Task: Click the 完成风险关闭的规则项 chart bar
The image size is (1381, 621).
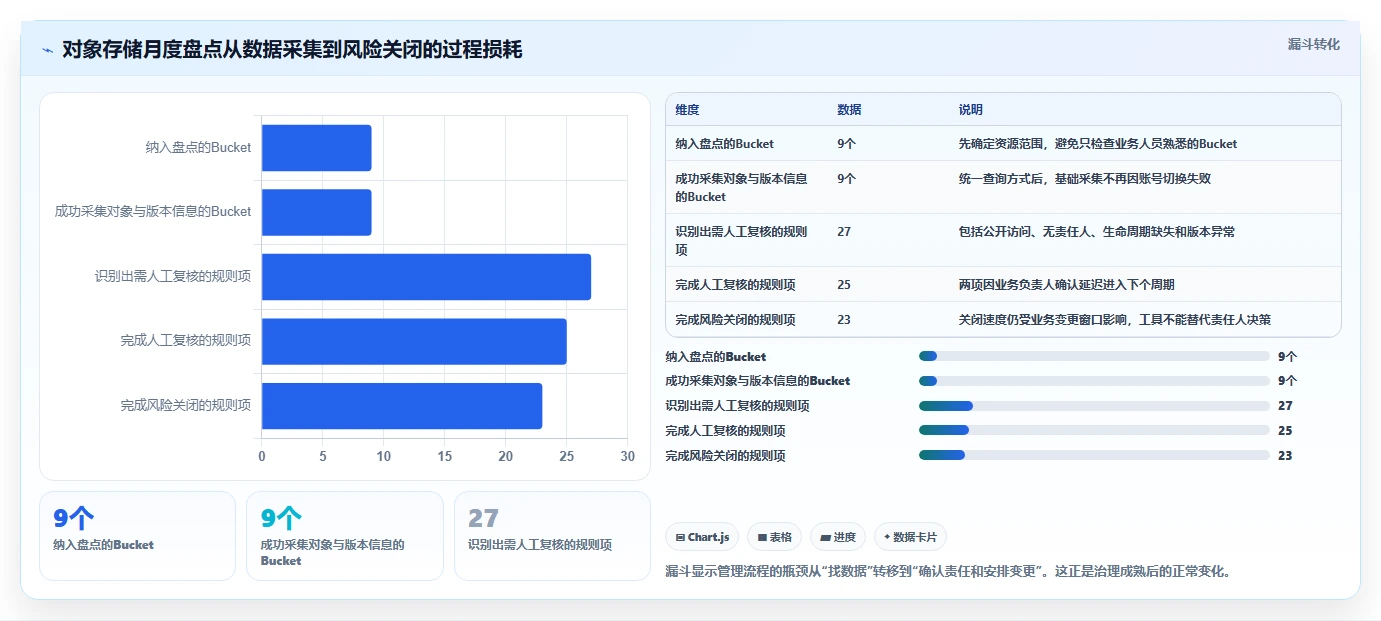Action: [402, 406]
